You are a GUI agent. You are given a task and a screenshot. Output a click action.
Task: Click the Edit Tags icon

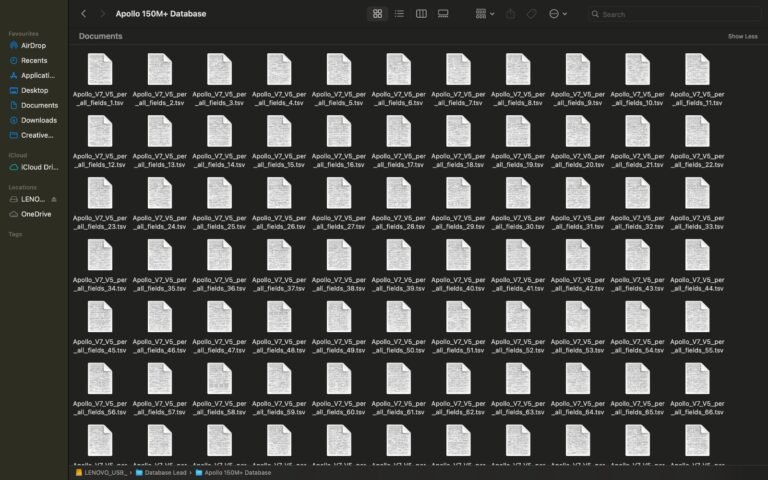[532, 14]
